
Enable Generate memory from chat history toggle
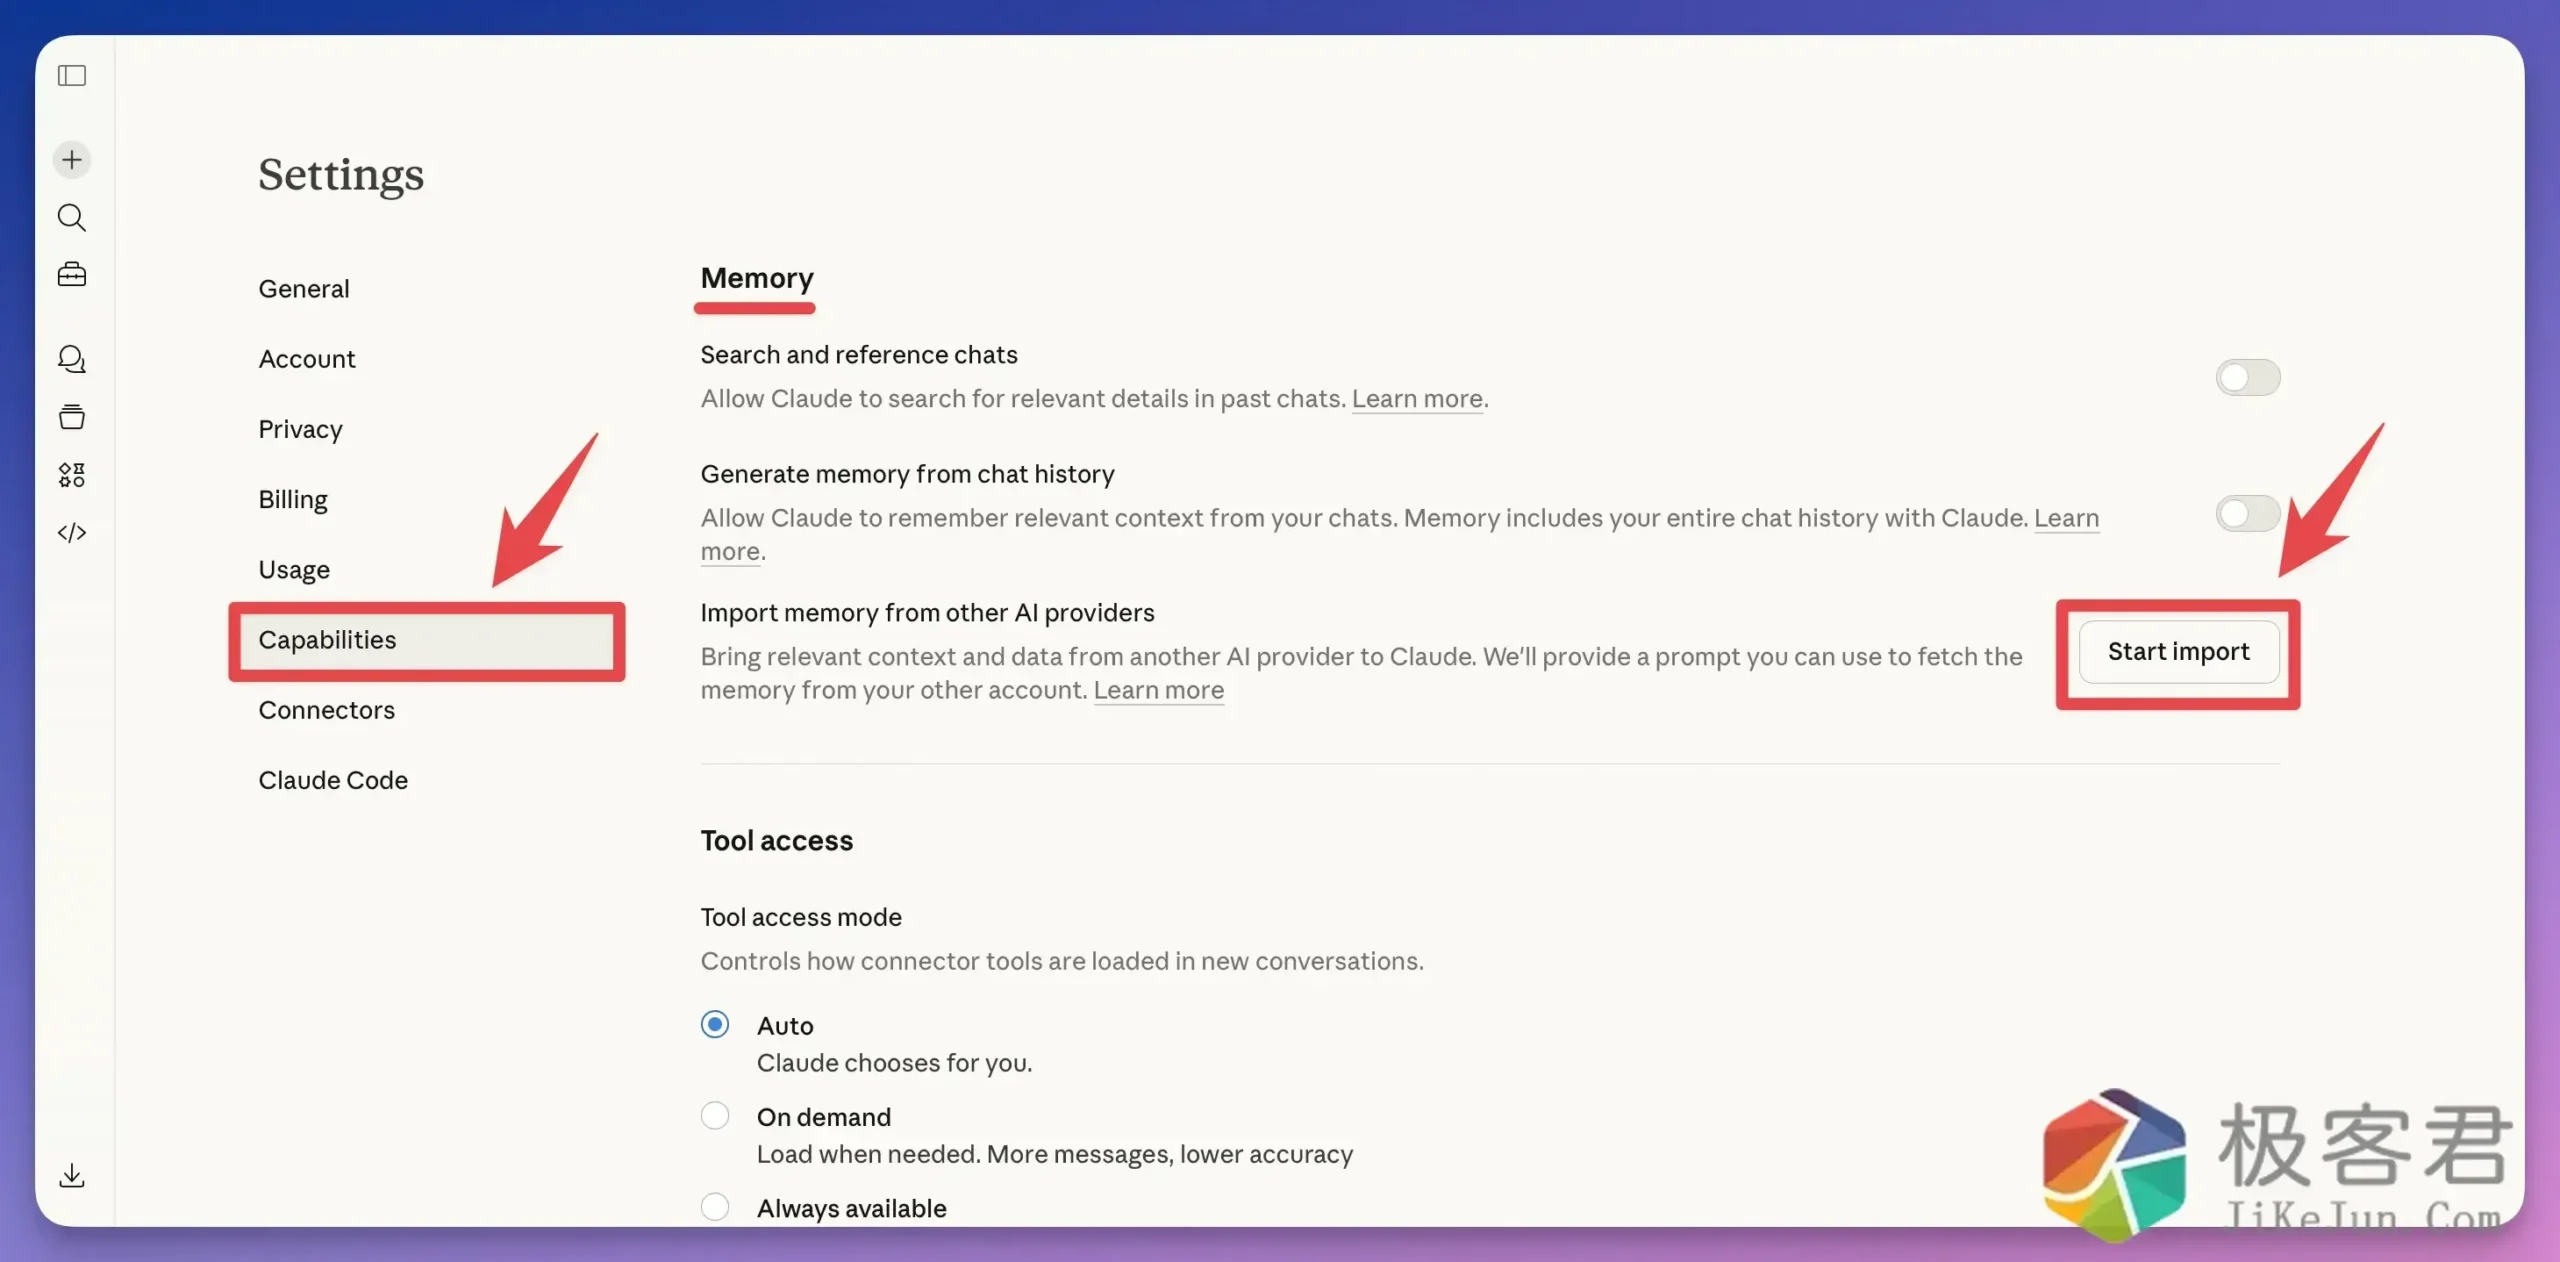2247,514
